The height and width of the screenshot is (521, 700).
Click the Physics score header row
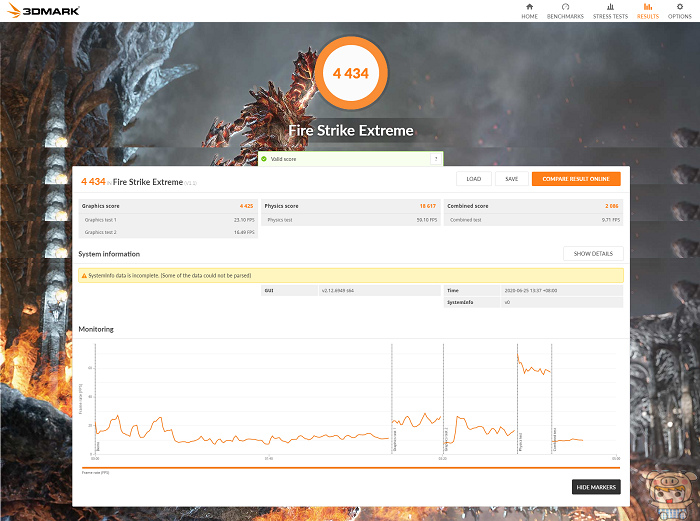tap(350, 206)
